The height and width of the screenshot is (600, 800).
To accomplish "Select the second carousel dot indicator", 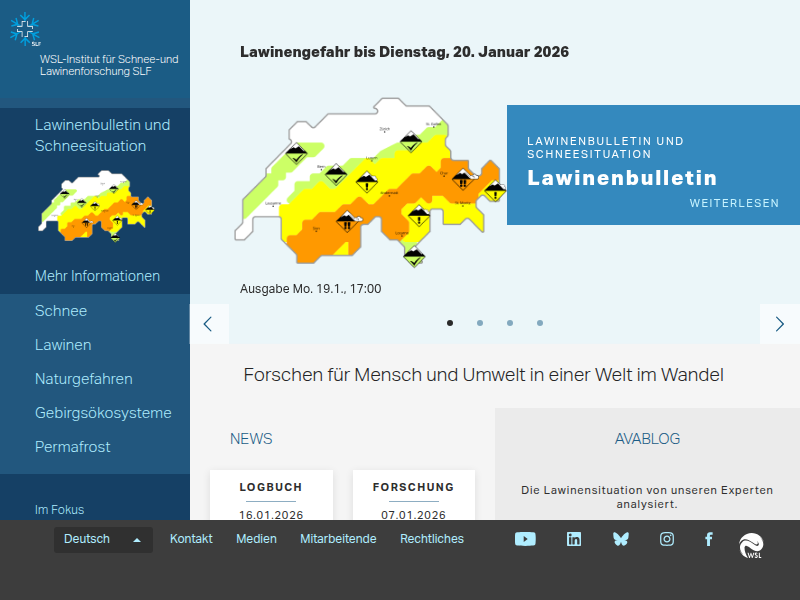I will pos(480,323).
